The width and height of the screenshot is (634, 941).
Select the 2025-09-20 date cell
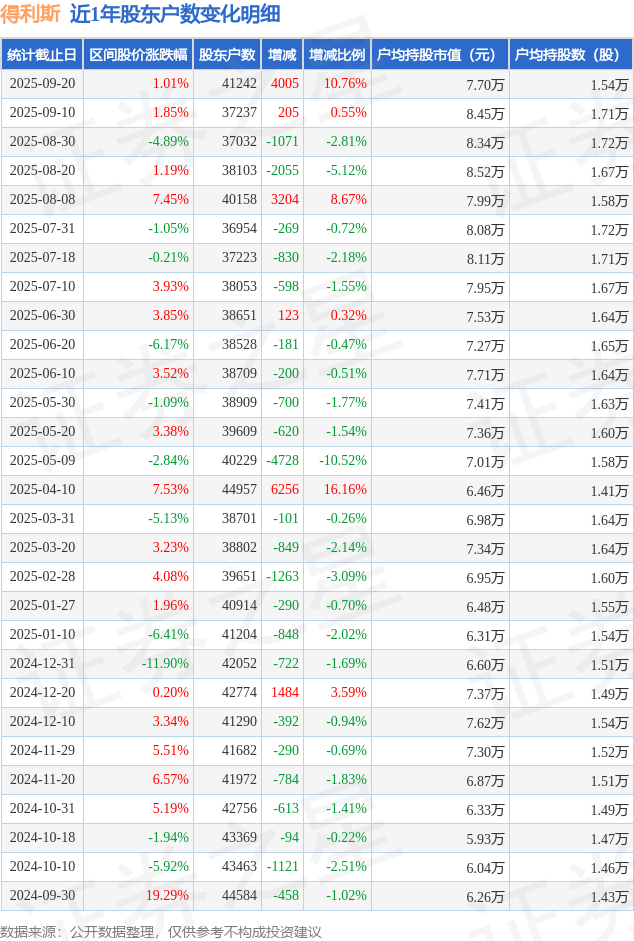point(42,84)
